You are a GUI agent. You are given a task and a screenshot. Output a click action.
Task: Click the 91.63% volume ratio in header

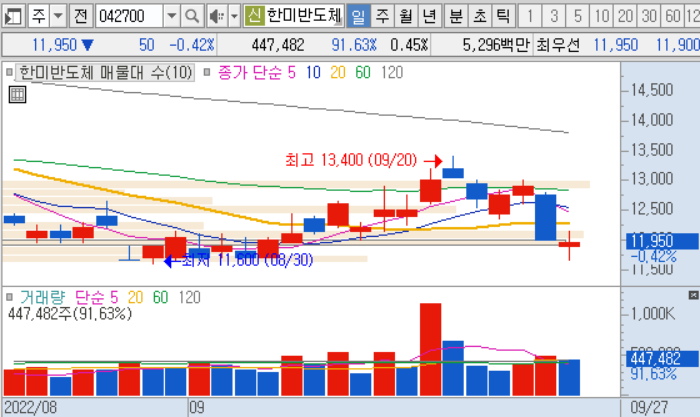click(354, 45)
